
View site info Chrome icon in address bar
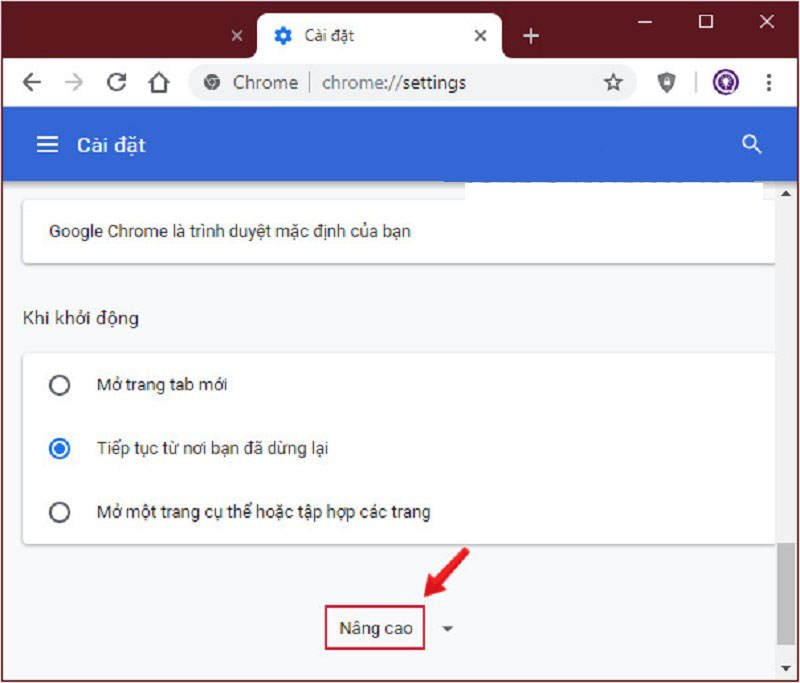212,82
